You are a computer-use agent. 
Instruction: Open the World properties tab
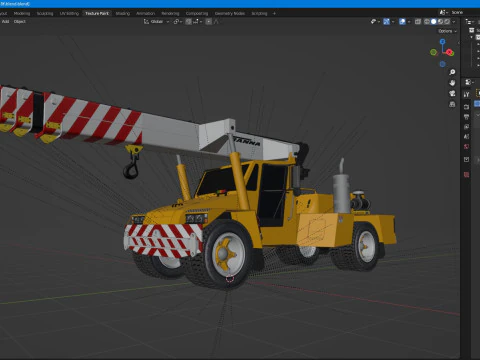(x=466, y=146)
